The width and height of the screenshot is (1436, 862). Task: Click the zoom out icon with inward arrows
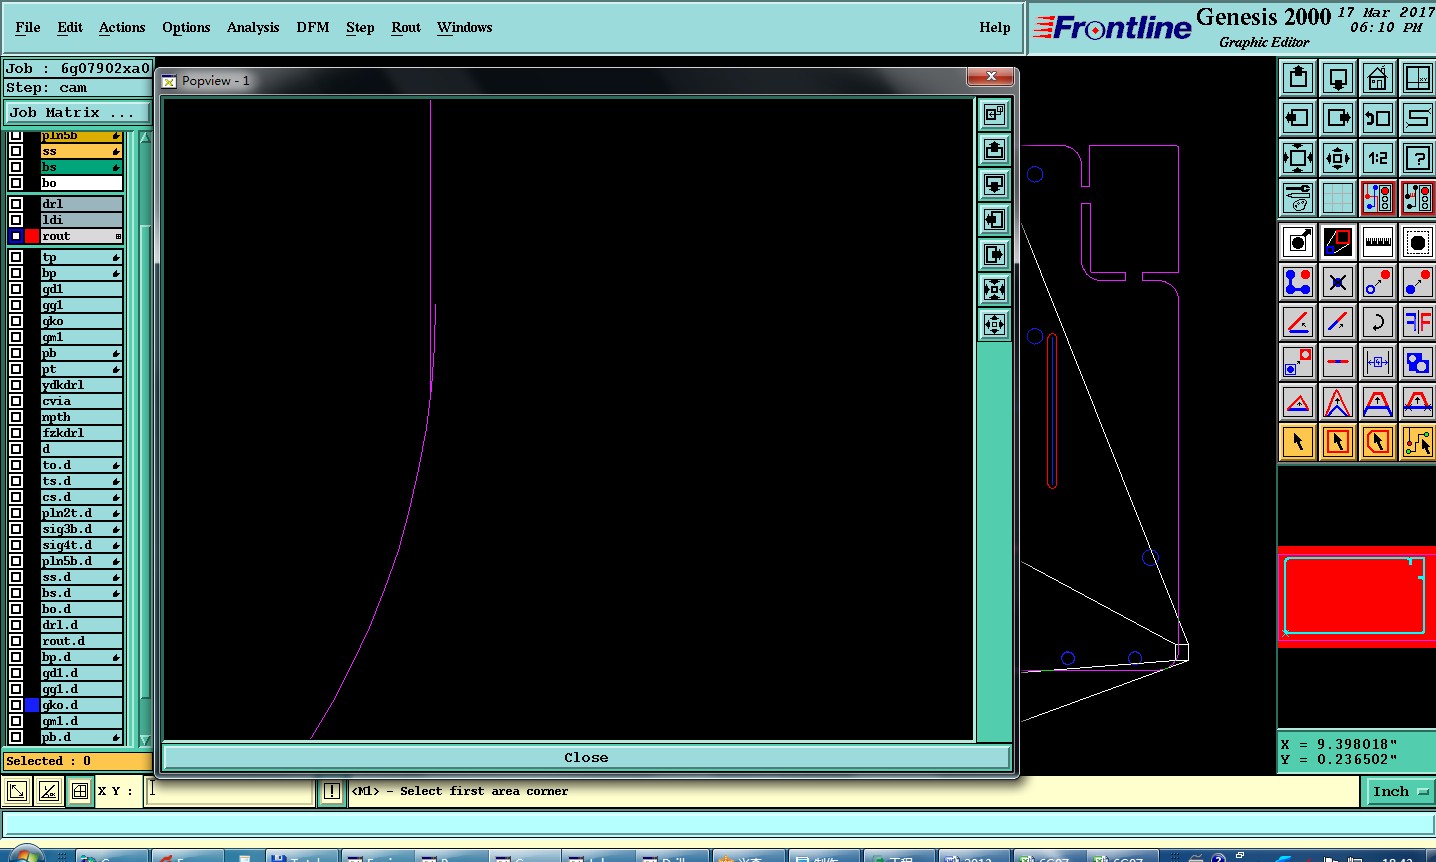tap(1338, 157)
